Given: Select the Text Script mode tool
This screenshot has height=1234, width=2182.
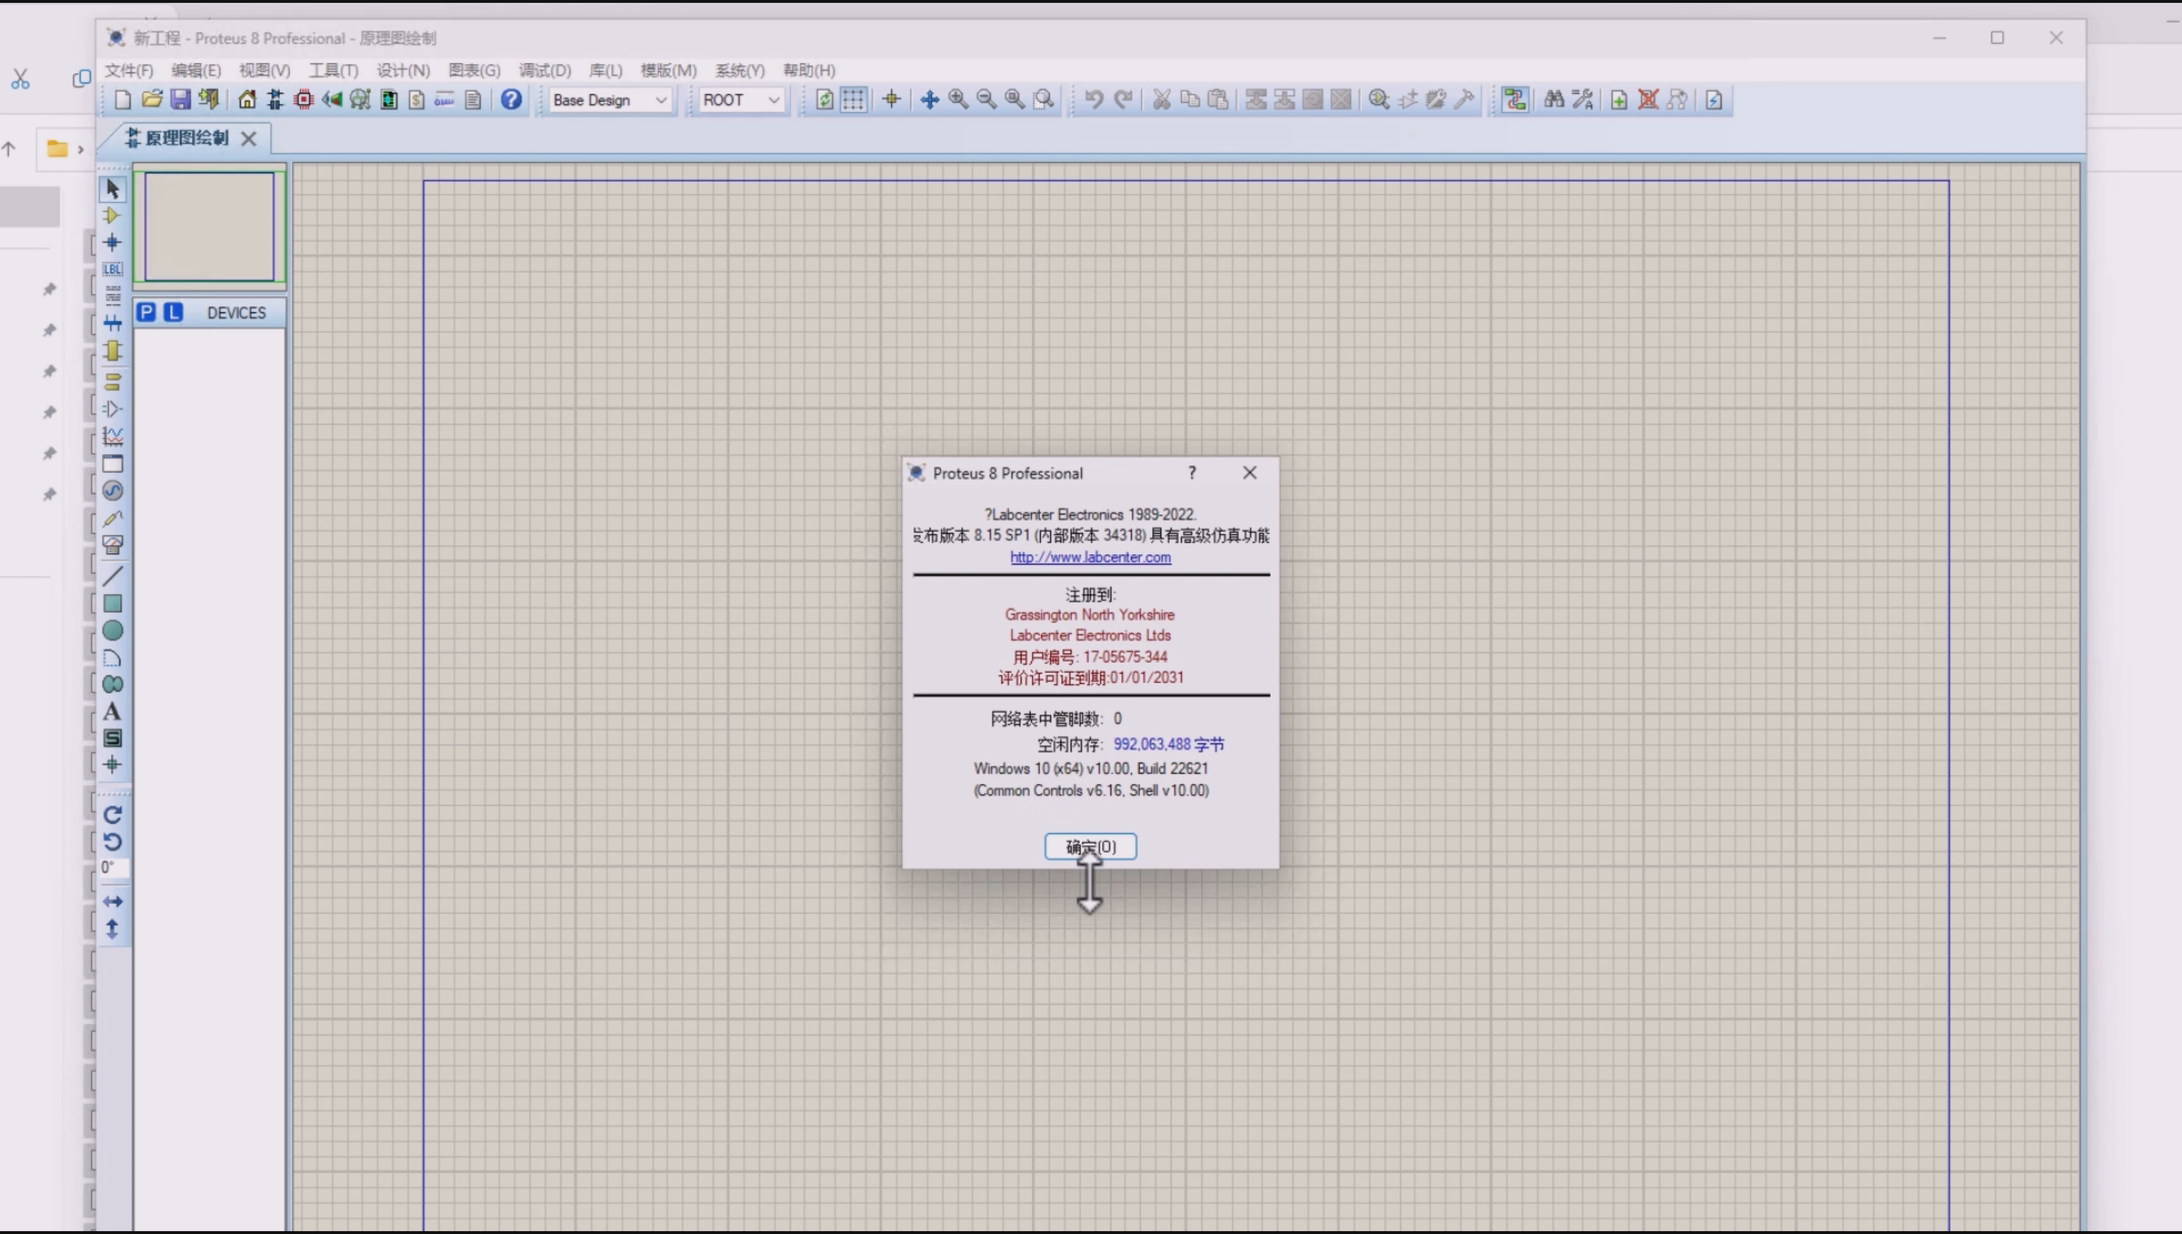Looking at the screenshot, I should tap(112, 296).
